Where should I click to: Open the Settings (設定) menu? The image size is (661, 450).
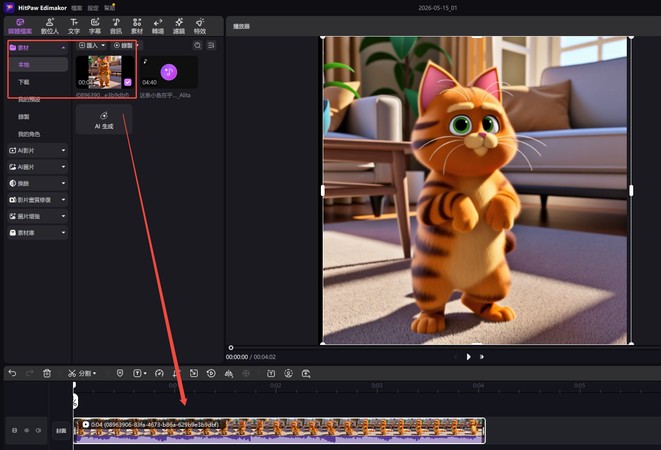point(93,8)
